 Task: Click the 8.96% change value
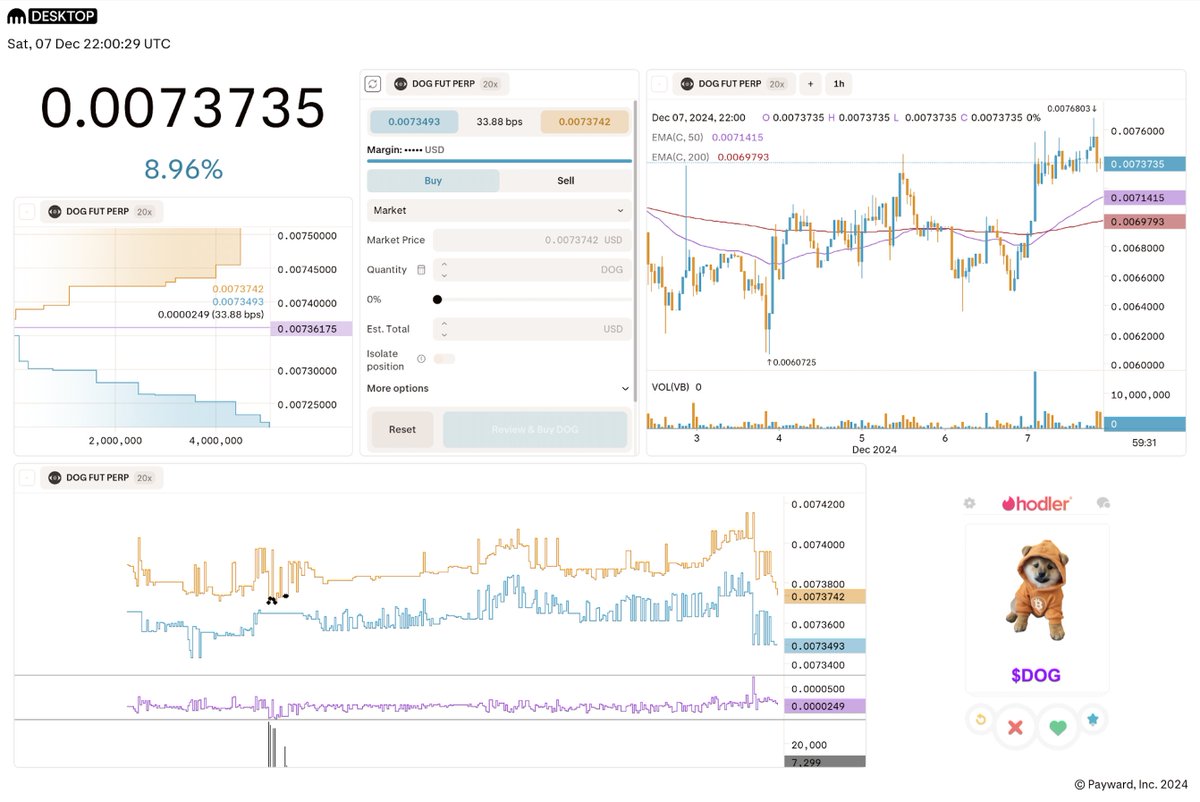pyautogui.click(x=183, y=169)
